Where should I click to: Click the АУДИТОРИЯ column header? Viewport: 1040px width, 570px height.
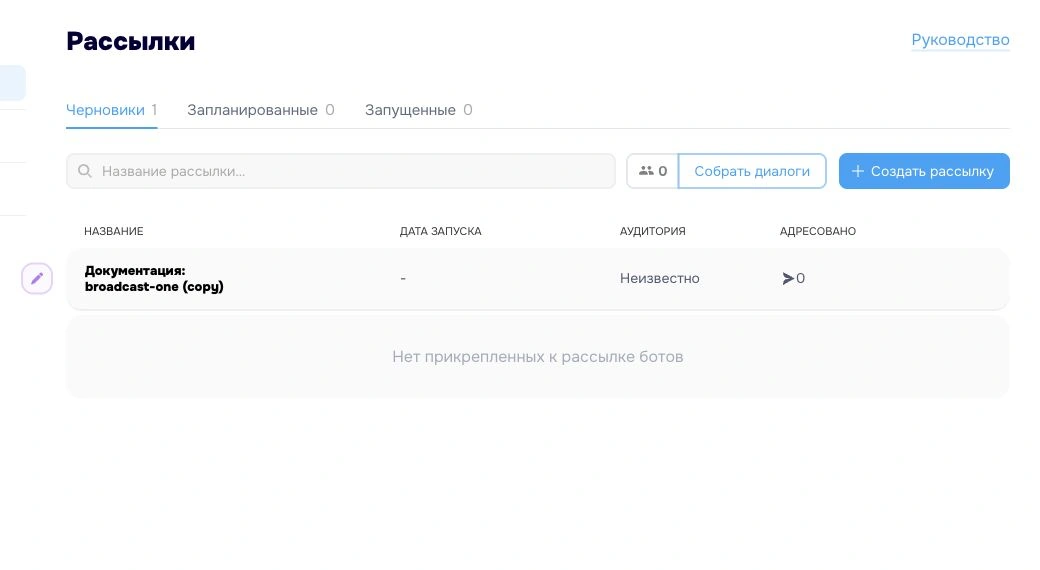653,231
